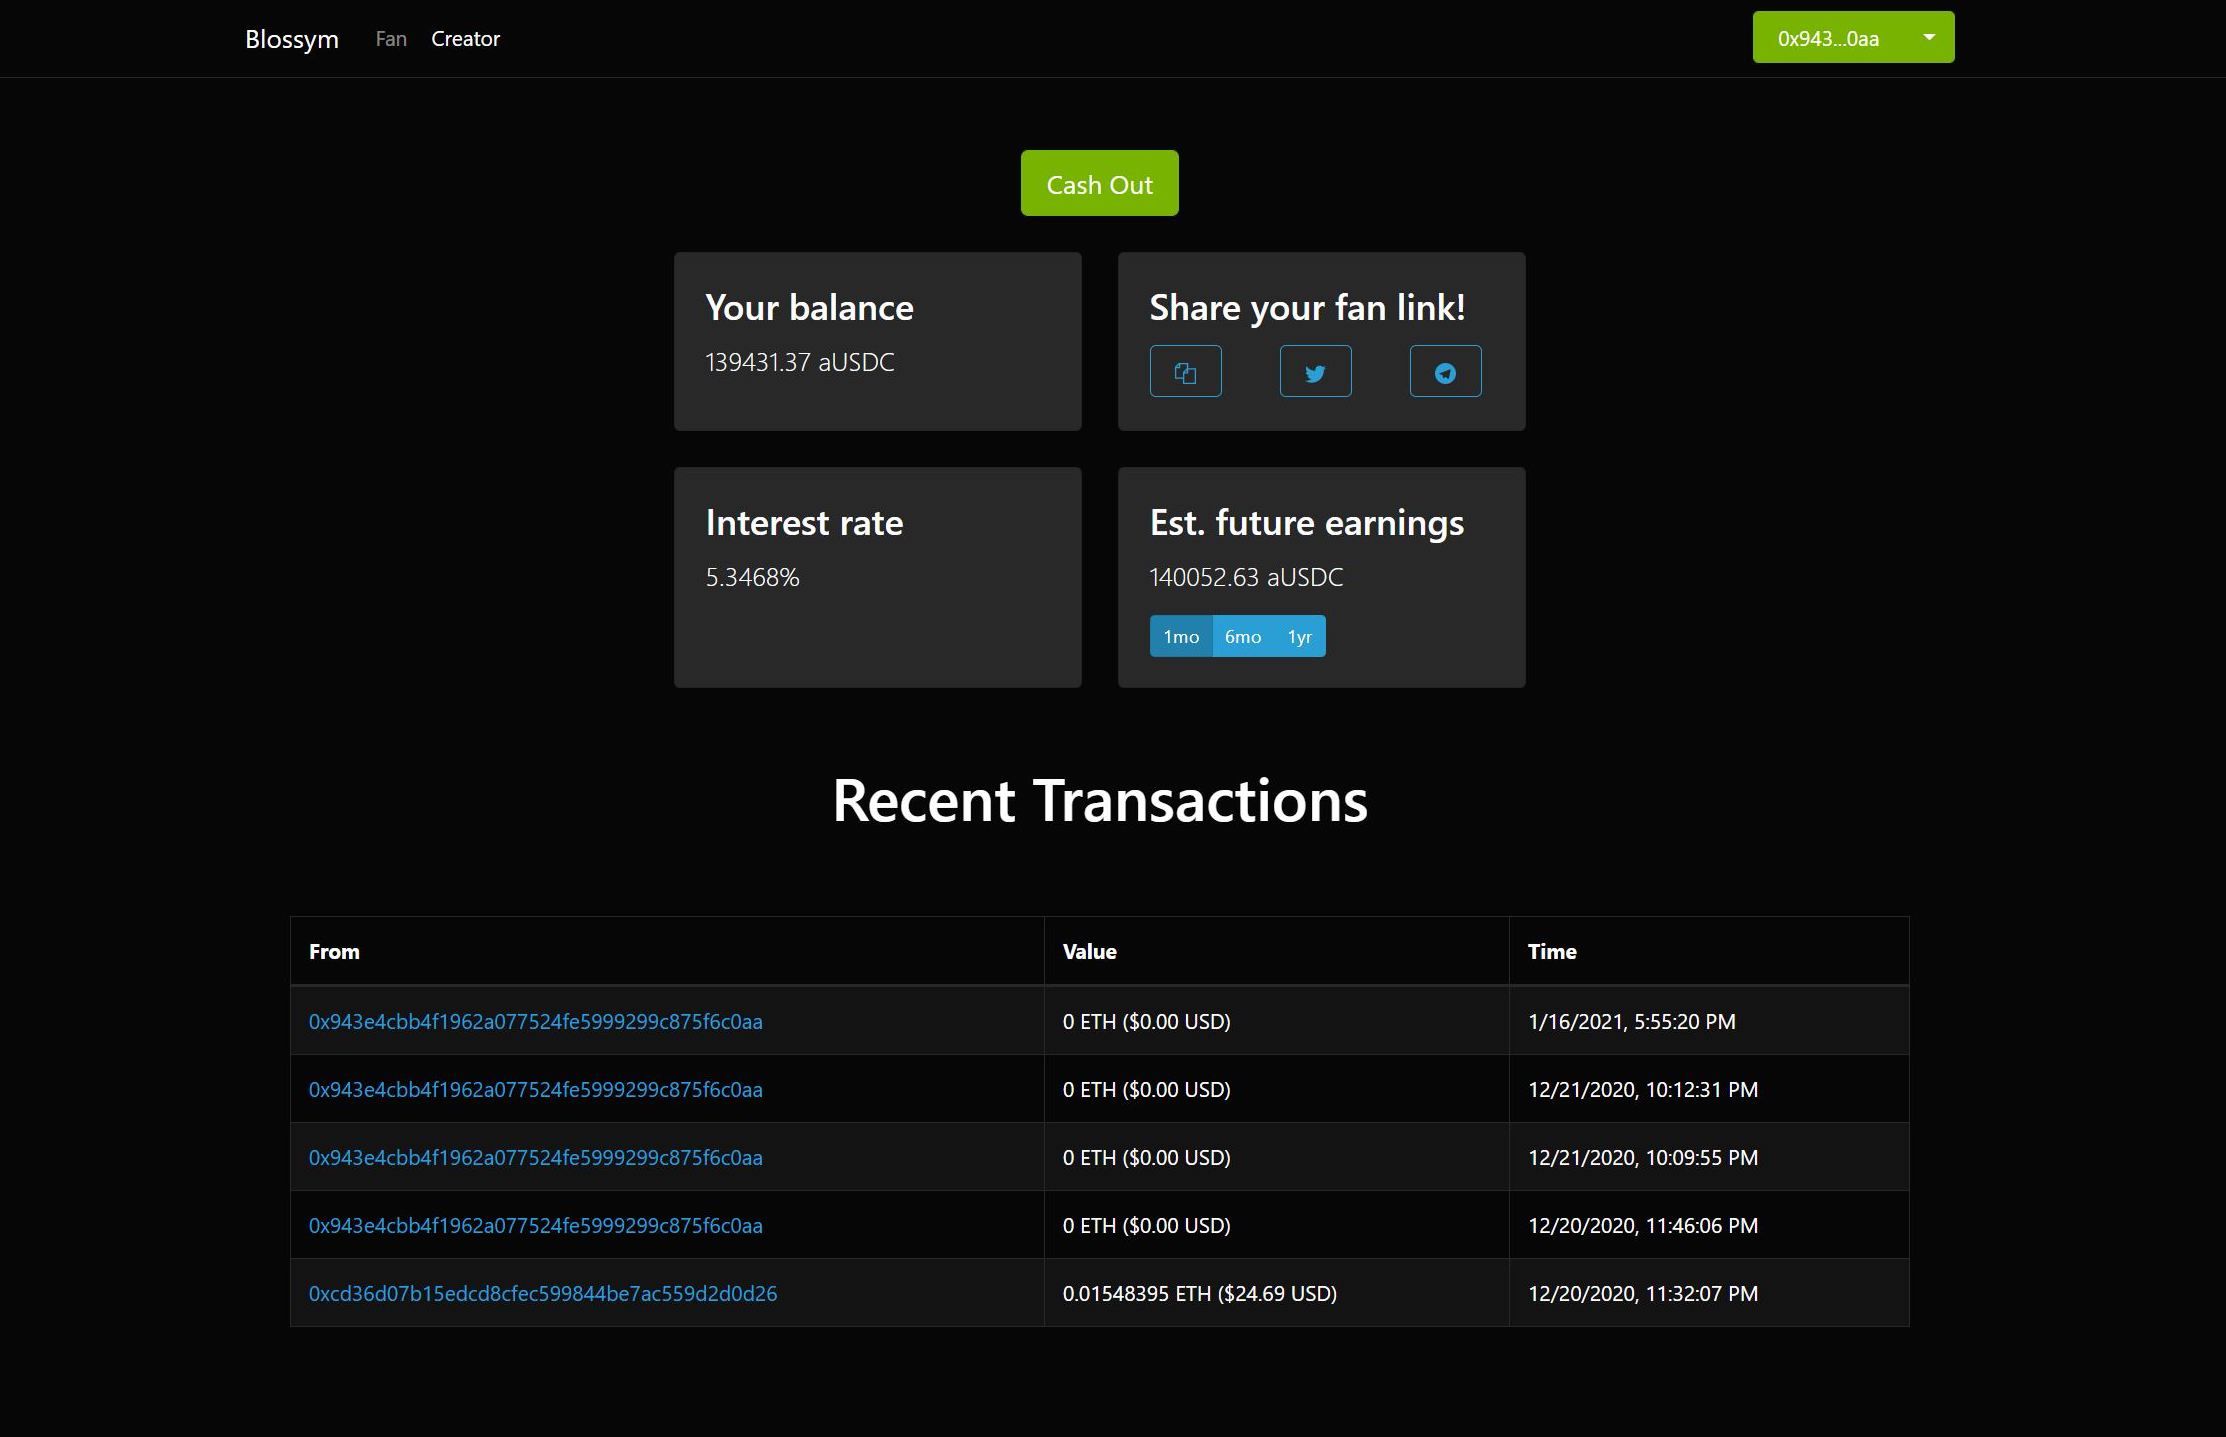Viewport: 2226px width, 1437px height.
Task: Click the balance 139431.37 aUSDC
Action: pos(800,362)
